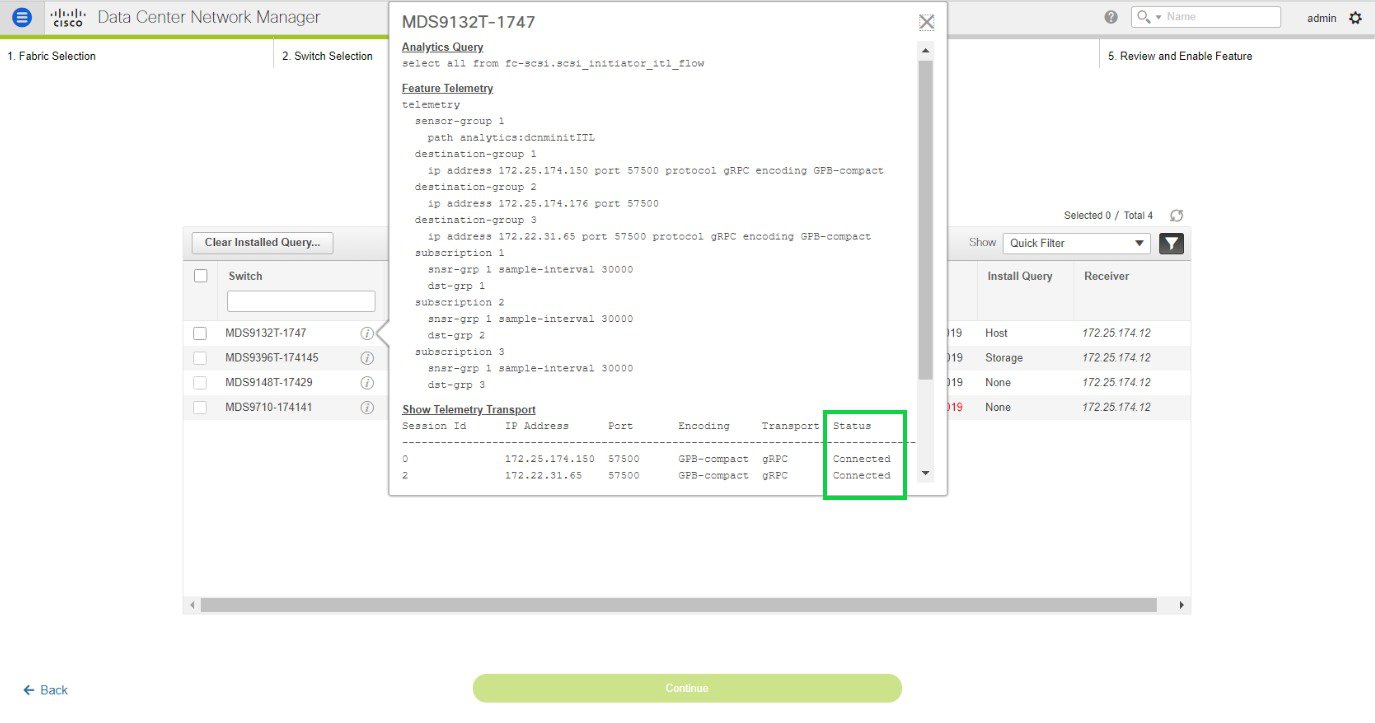Click the admin user label
Image resolution: width=1375 pixels, height=723 pixels.
point(1321,18)
